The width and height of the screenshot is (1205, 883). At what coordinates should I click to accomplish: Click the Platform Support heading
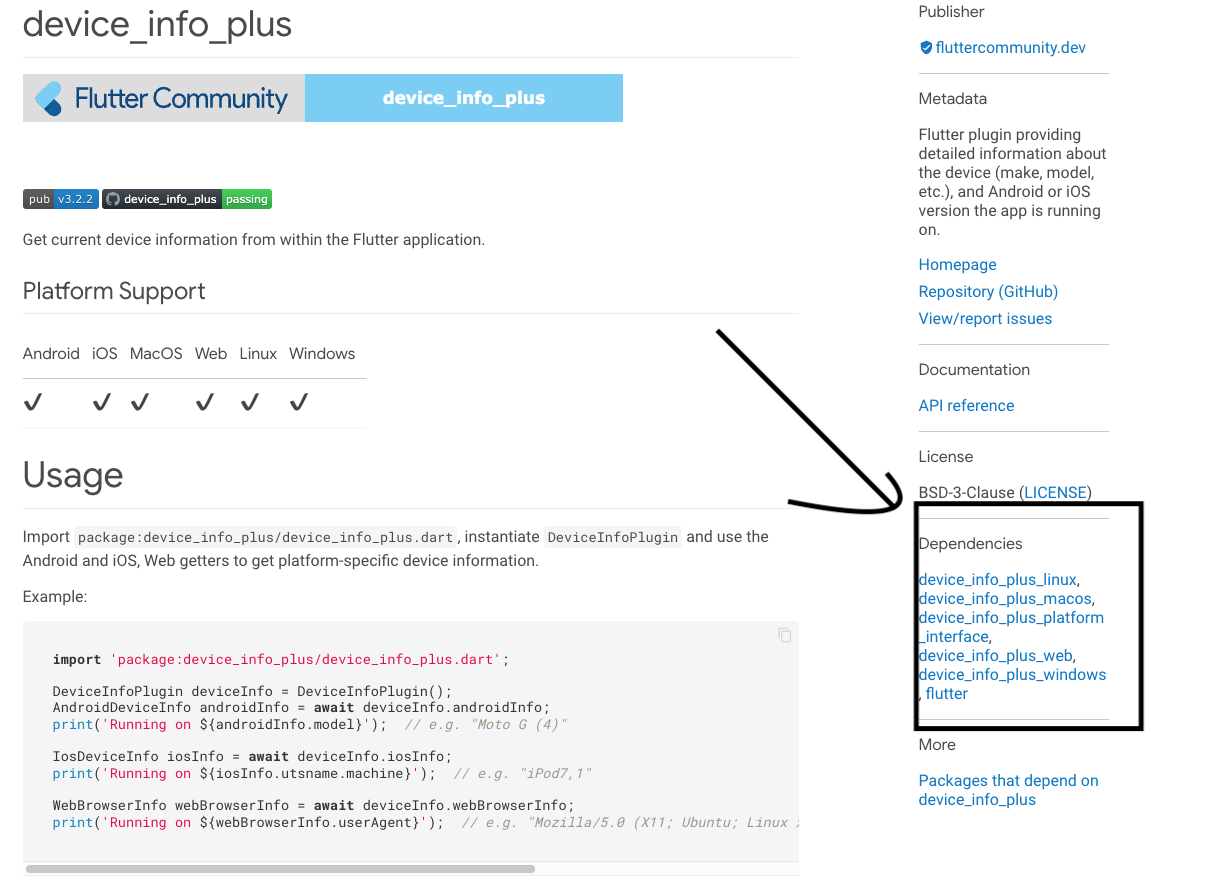point(114,291)
